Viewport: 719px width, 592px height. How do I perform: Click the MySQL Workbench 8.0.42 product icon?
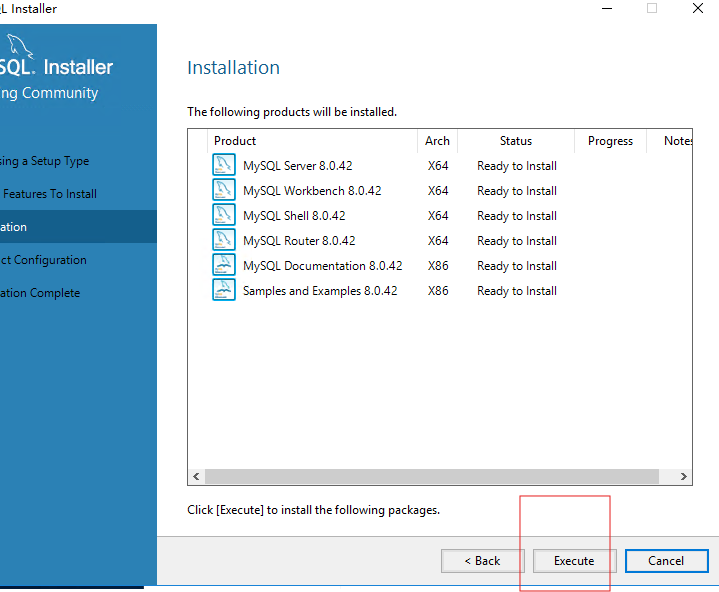click(x=224, y=190)
